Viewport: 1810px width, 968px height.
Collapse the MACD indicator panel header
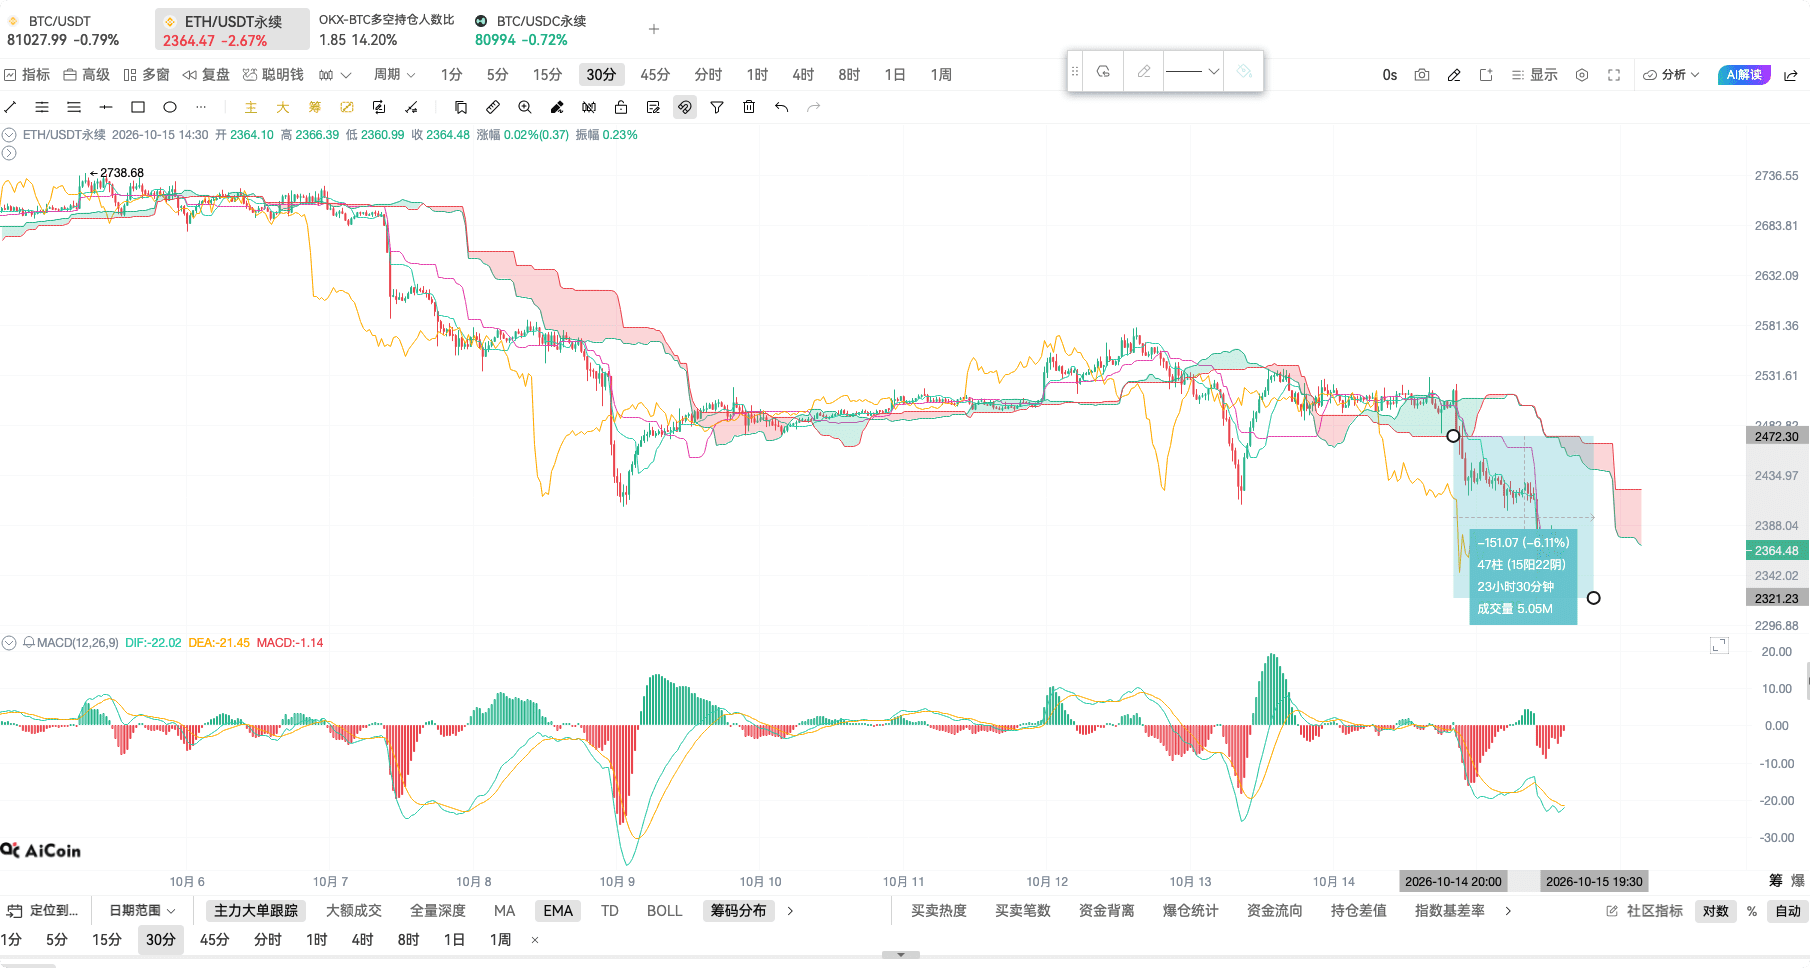tap(9, 643)
